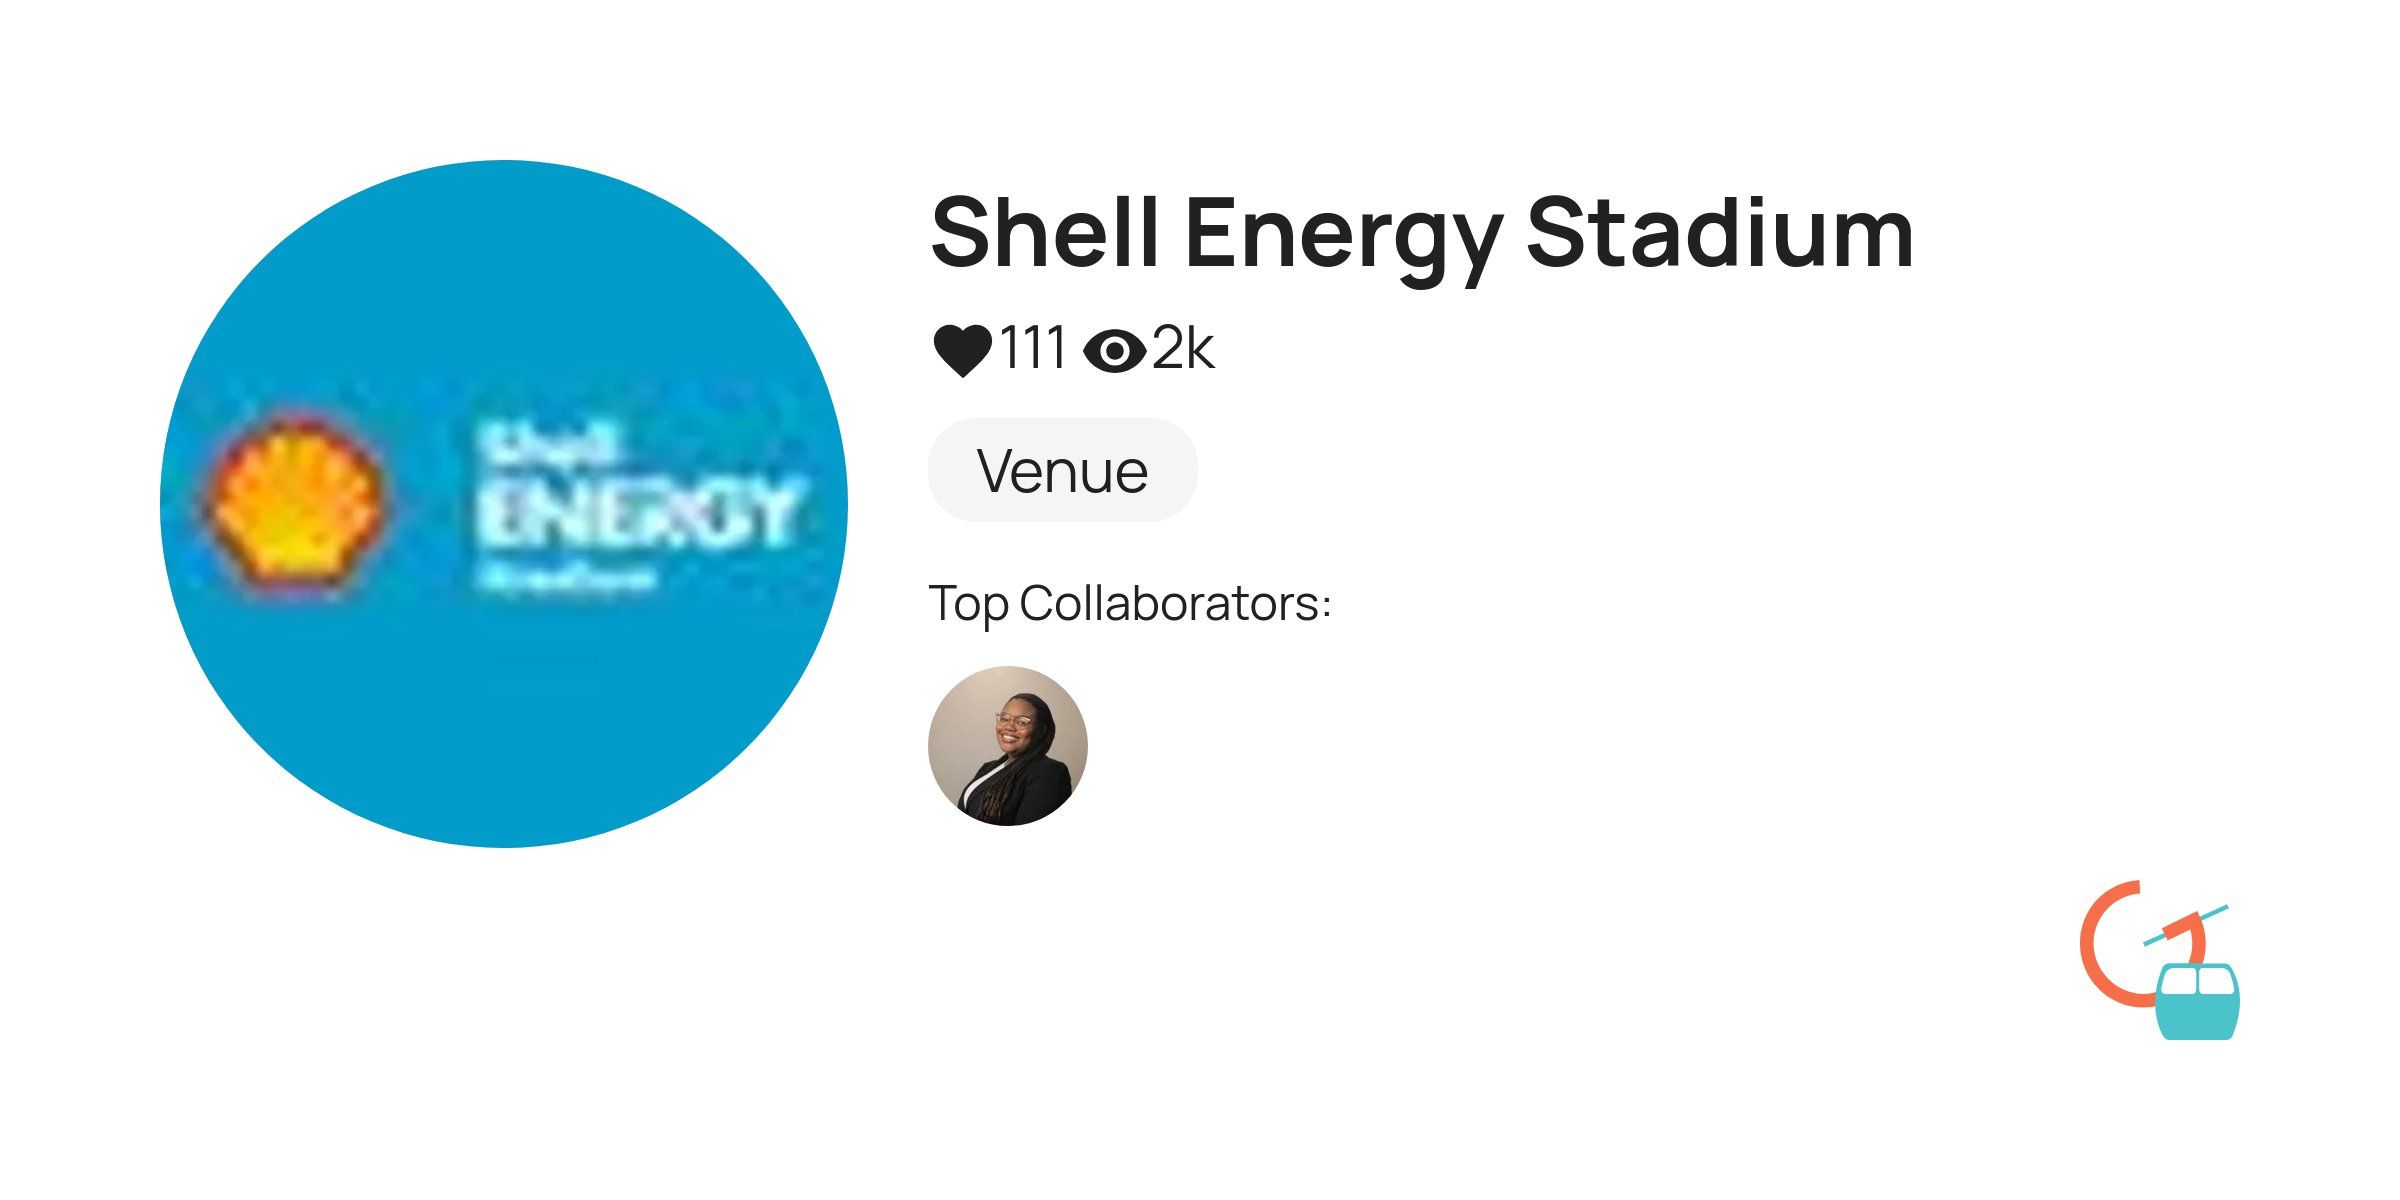Image resolution: width=2400 pixels, height=1200 pixels.
Task: Click the 111 likes count
Action: pyautogui.click(x=1033, y=349)
